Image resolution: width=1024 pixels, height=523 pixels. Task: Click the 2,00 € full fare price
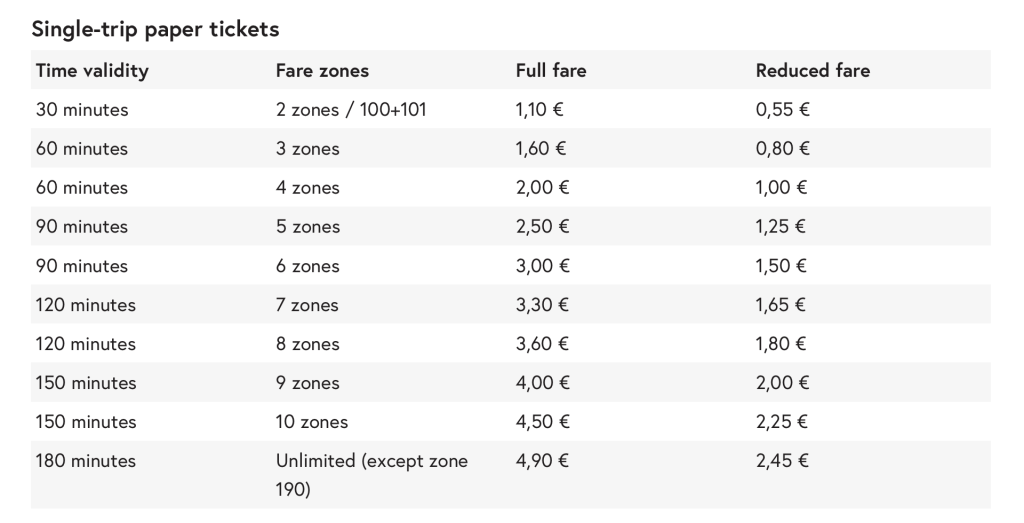point(541,188)
